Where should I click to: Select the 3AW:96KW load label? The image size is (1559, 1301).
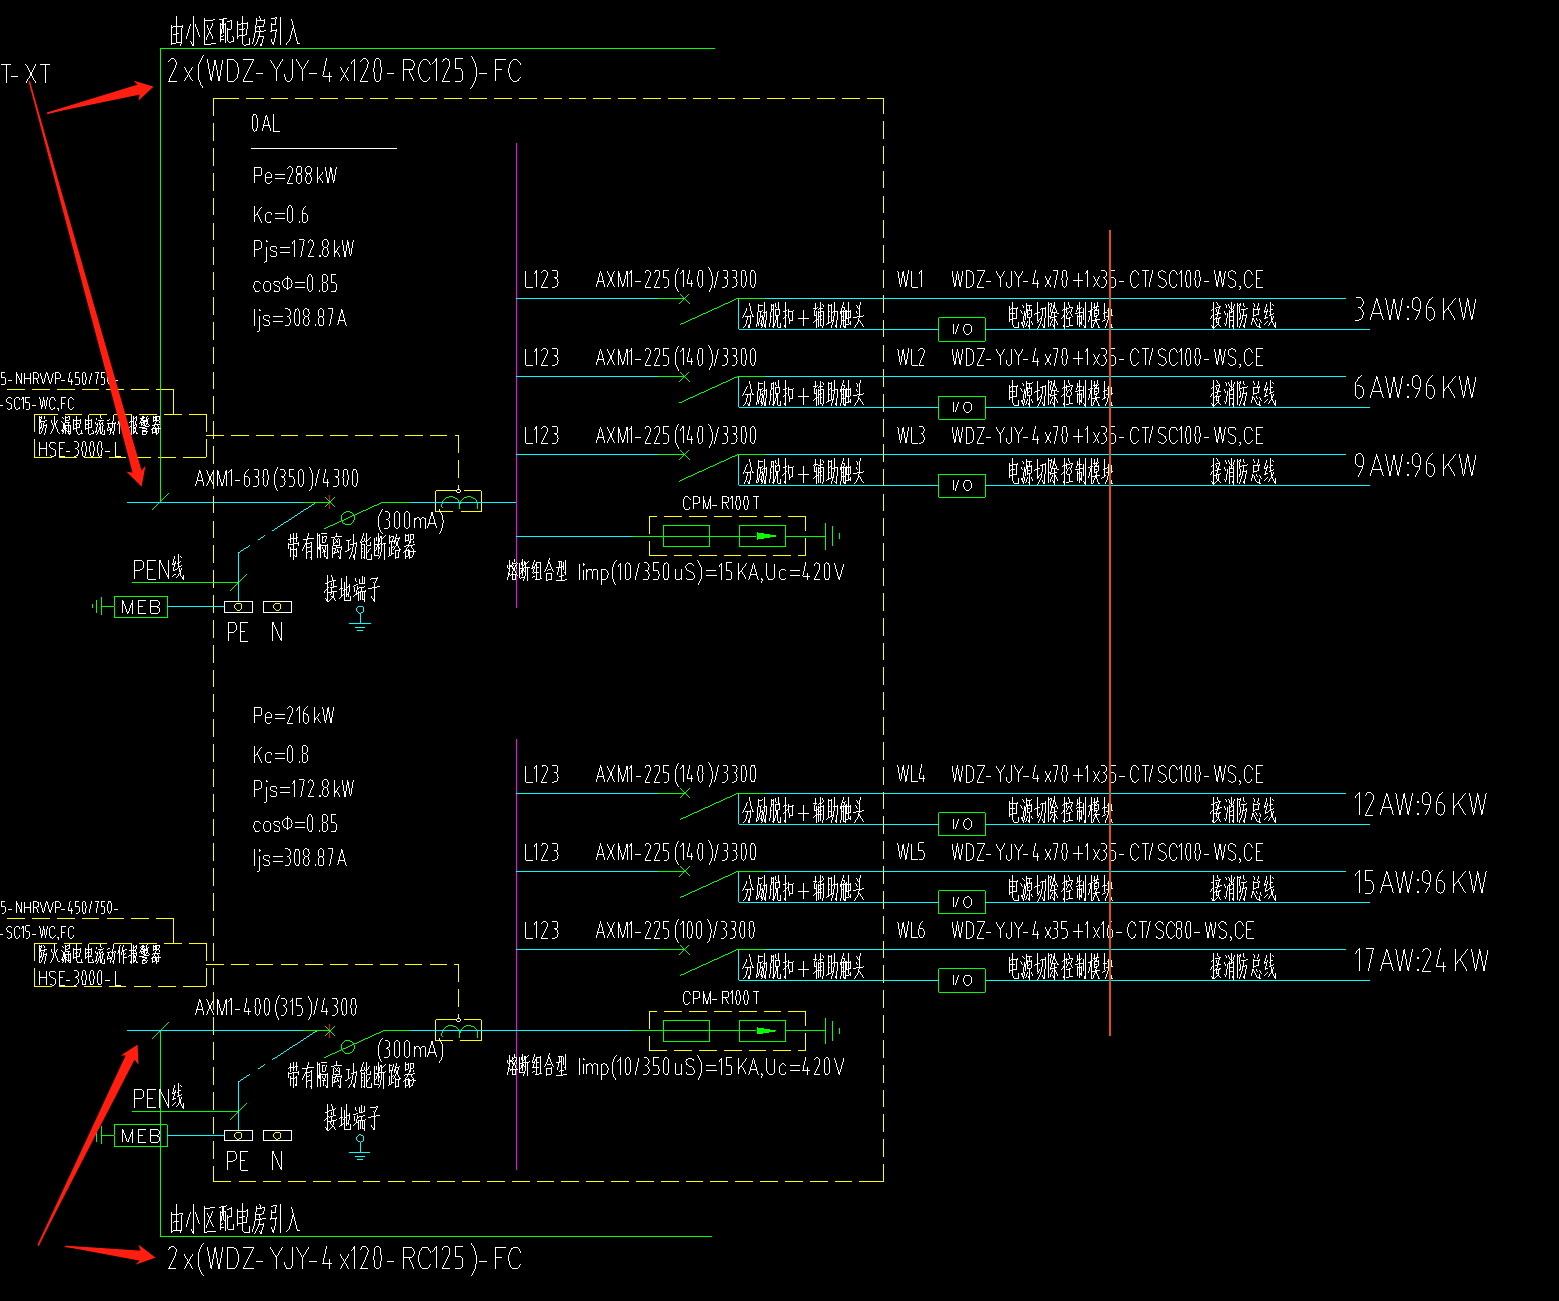pyautogui.click(x=1416, y=310)
